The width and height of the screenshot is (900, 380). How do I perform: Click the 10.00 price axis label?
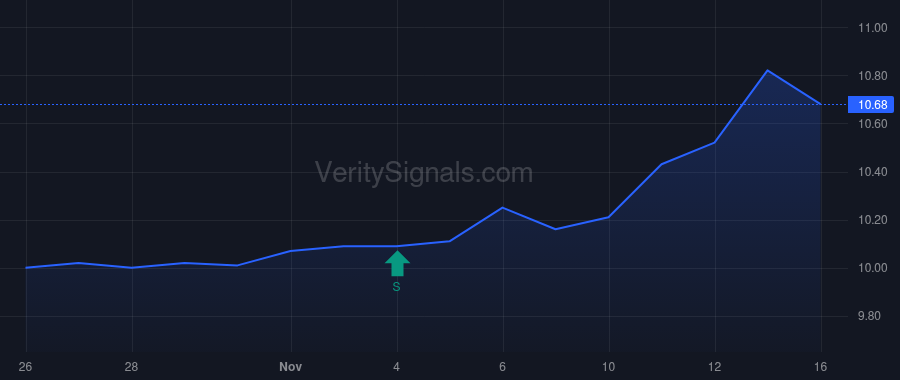point(872,269)
